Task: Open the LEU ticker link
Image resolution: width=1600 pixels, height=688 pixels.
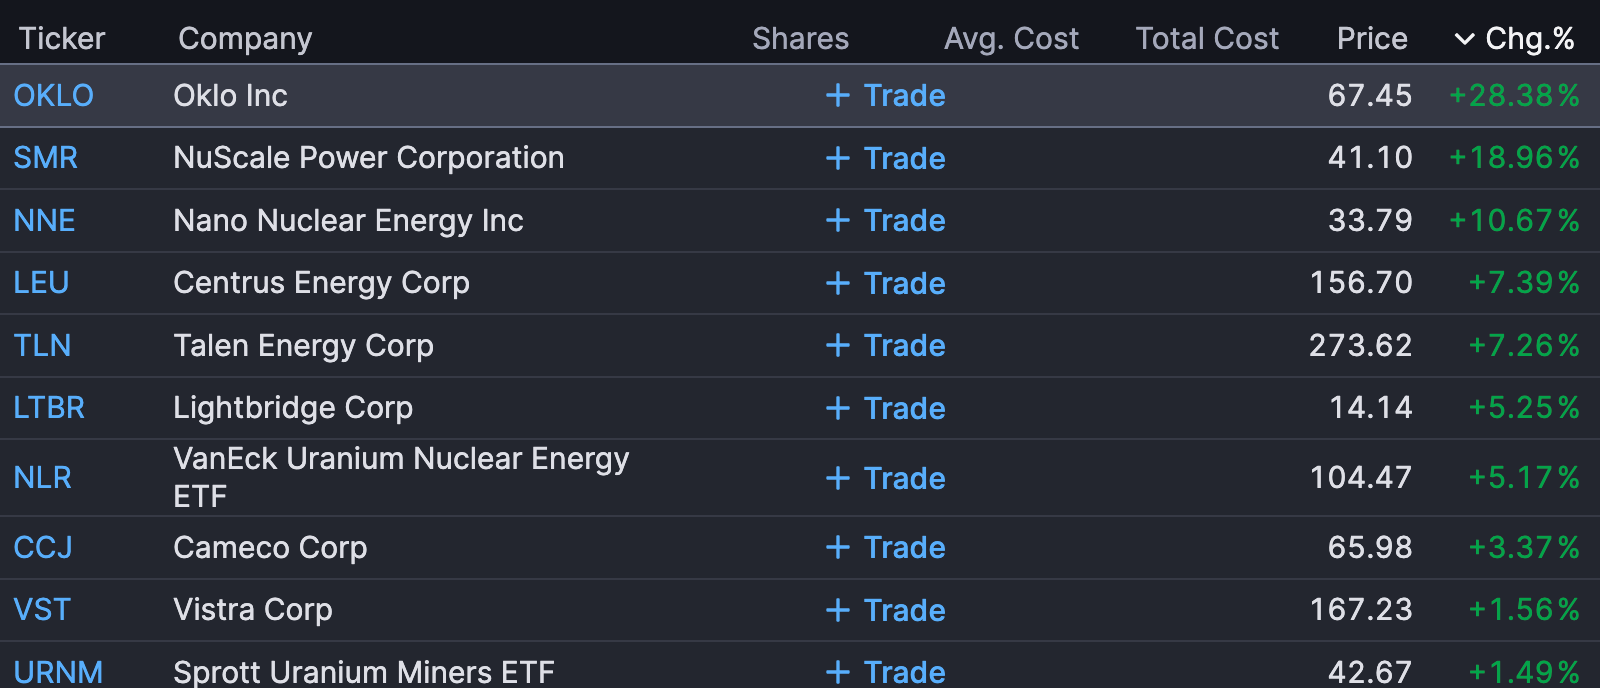Action: [x=41, y=283]
